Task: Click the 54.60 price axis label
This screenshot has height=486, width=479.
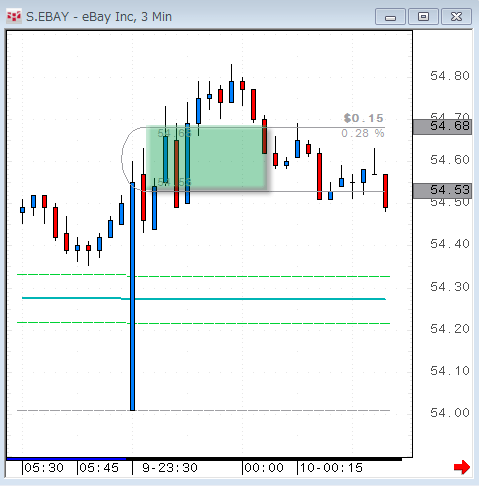Action: (x=450, y=160)
